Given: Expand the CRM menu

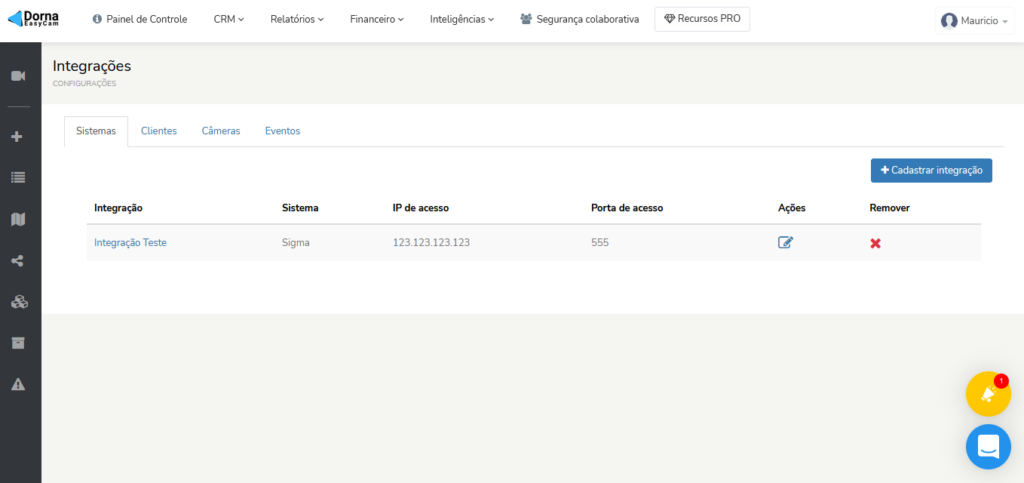Looking at the screenshot, I should (x=229, y=20).
